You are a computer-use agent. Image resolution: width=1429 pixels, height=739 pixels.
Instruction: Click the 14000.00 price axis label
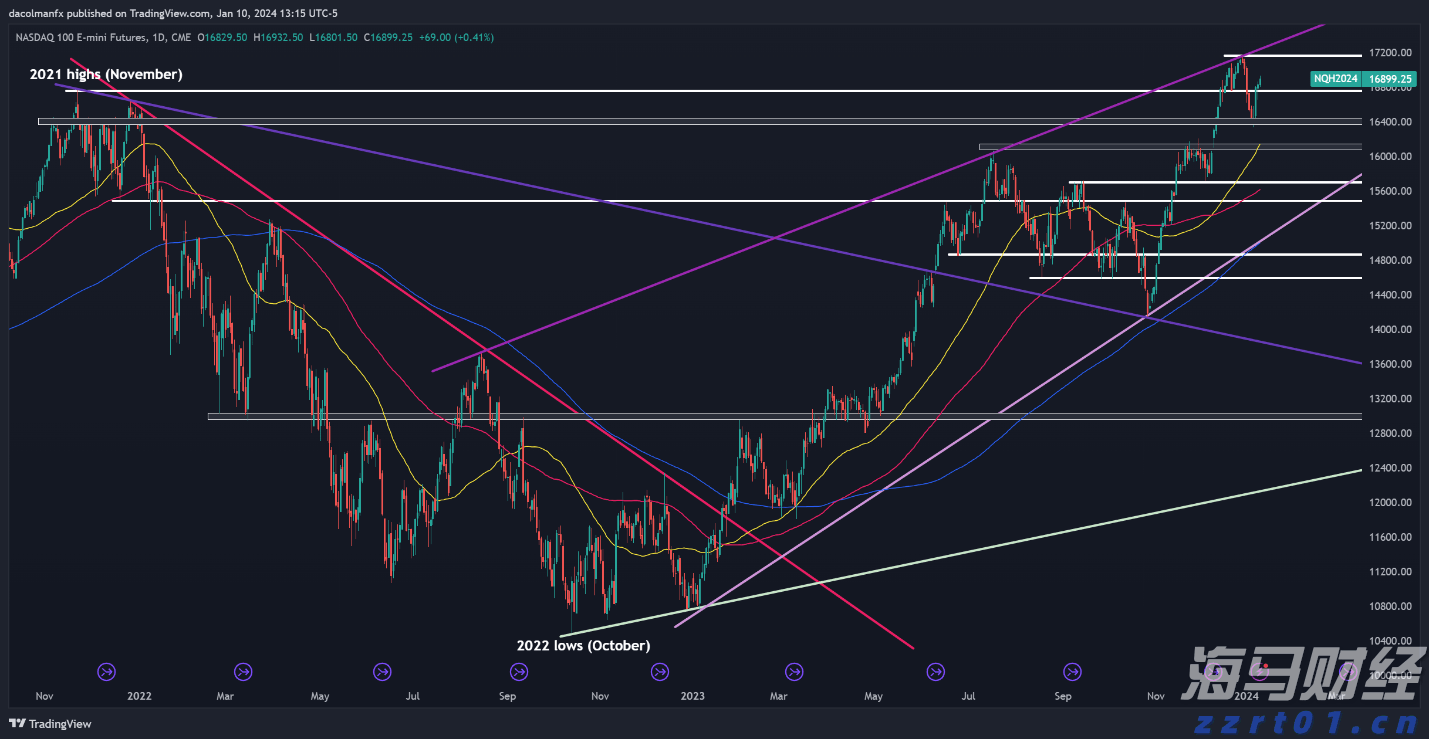pos(1390,330)
